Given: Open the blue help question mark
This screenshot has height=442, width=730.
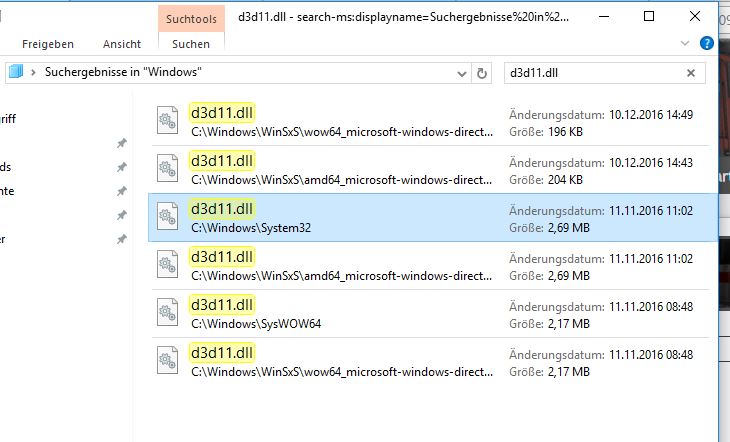Looking at the screenshot, I should point(707,44).
